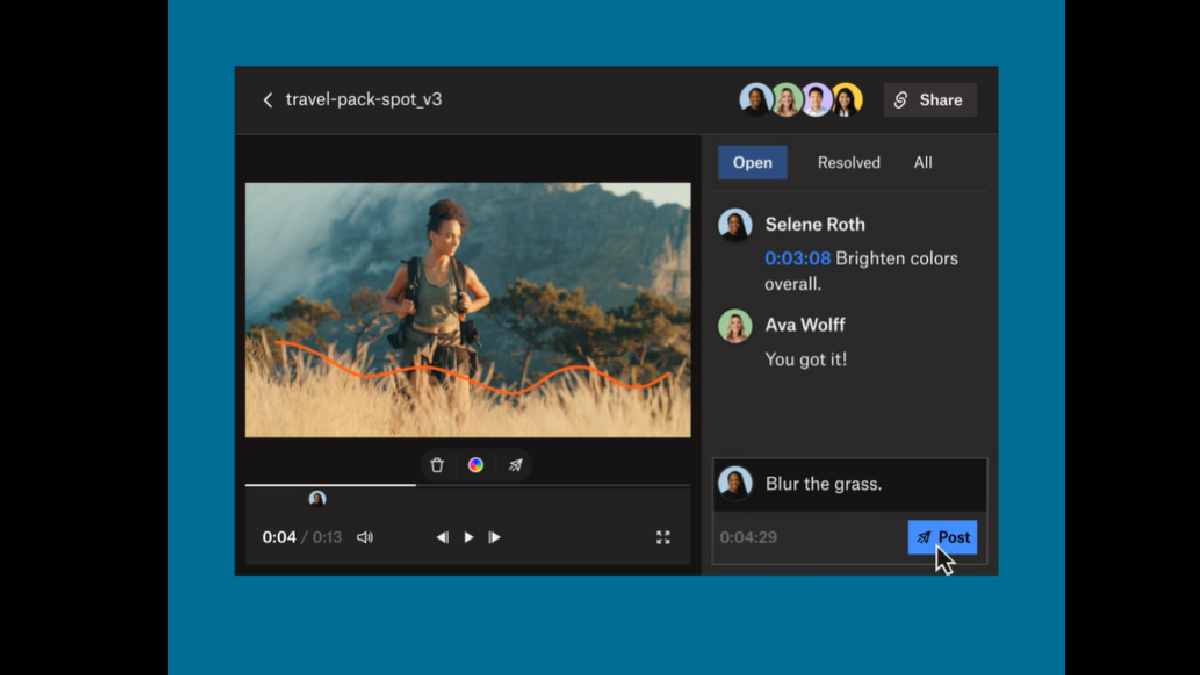Click the yellow collaborator avatar in the header
The width and height of the screenshot is (1200, 675).
(847, 100)
